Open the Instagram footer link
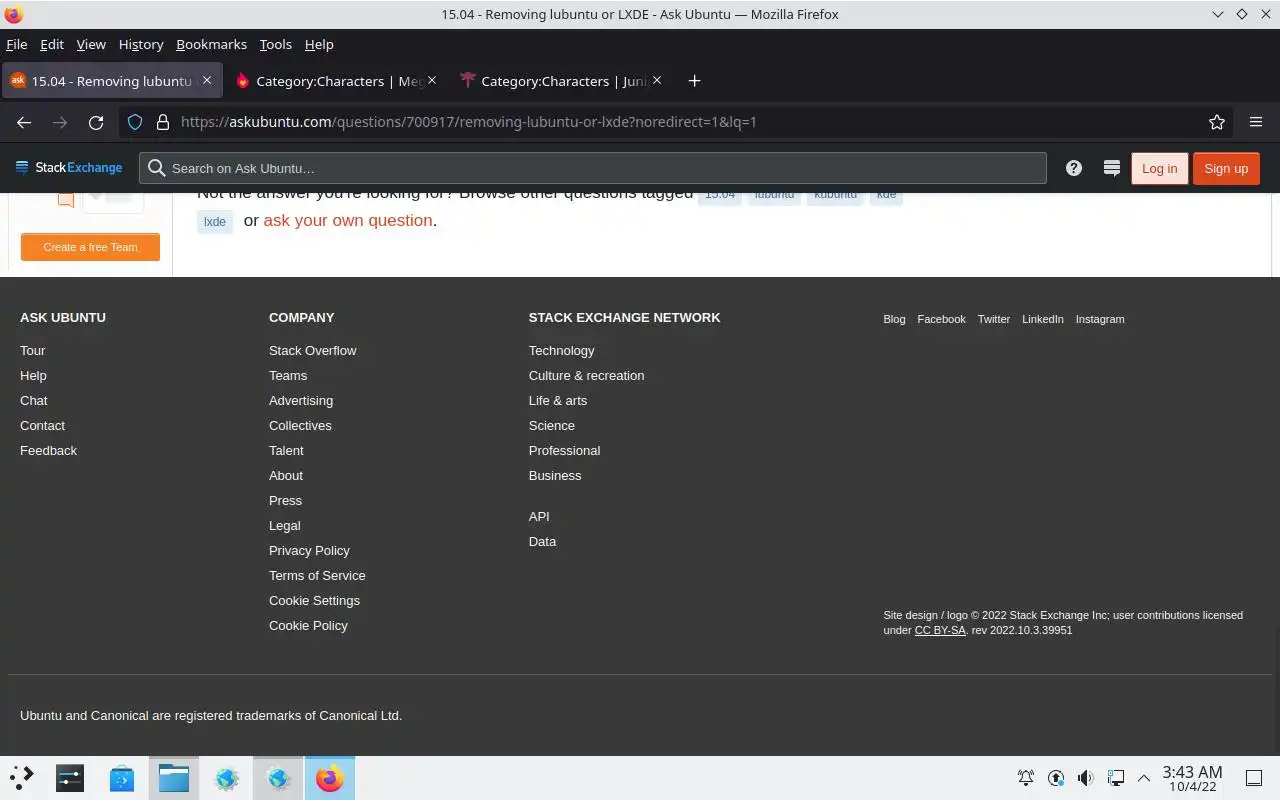 [x=1100, y=319]
